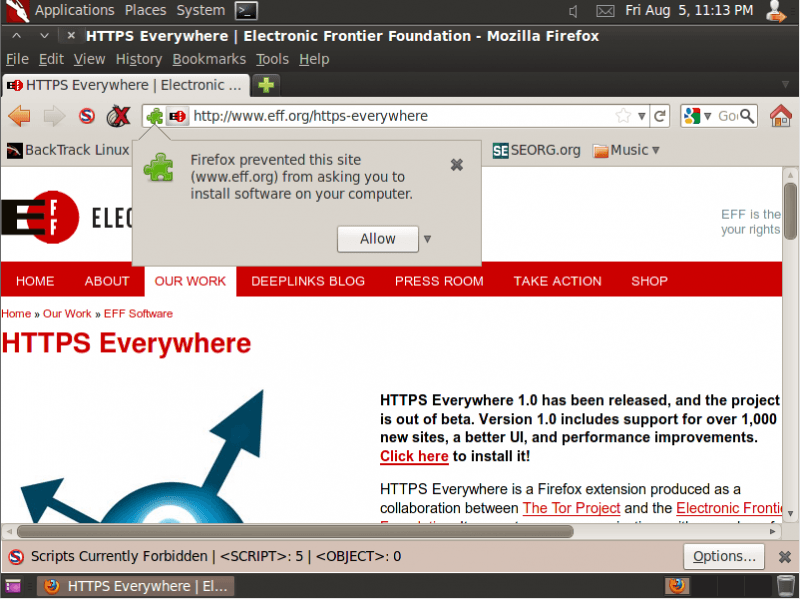Click the Google search engine icon
Image resolution: width=800 pixels, height=600 pixels.
pos(692,116)
